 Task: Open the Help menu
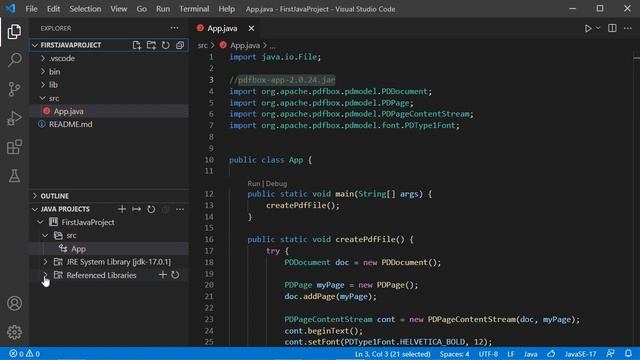(227, 9)
